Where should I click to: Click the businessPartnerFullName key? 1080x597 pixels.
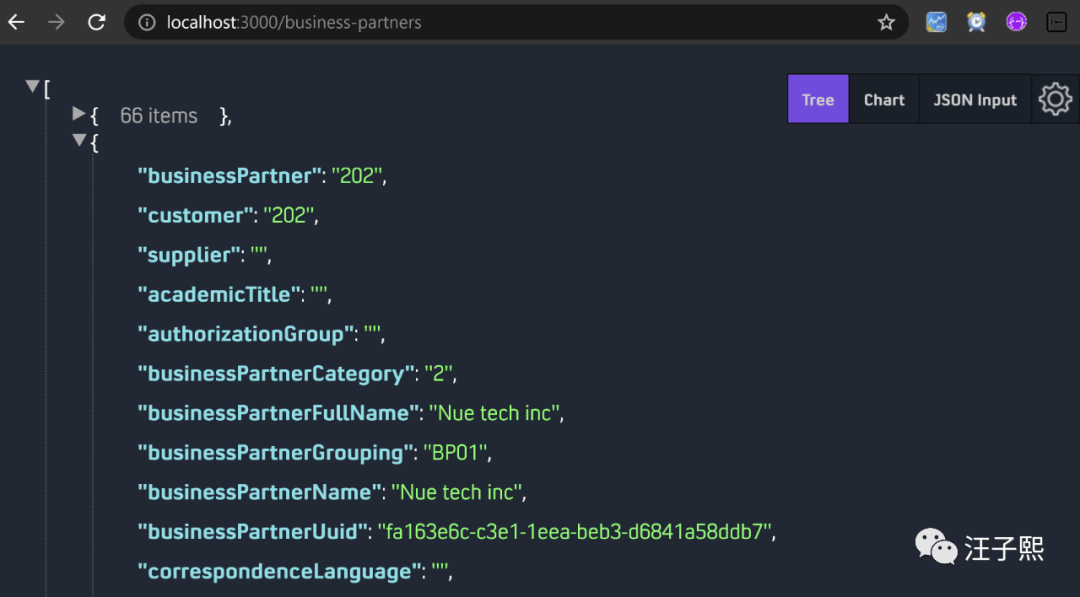(x=278, y=413)
